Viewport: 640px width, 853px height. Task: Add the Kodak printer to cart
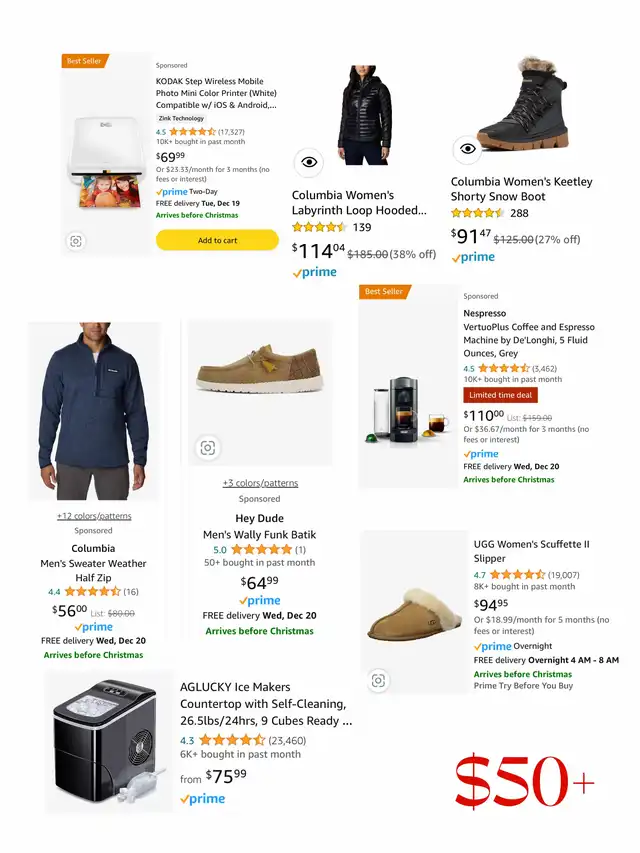pos(217,240)
